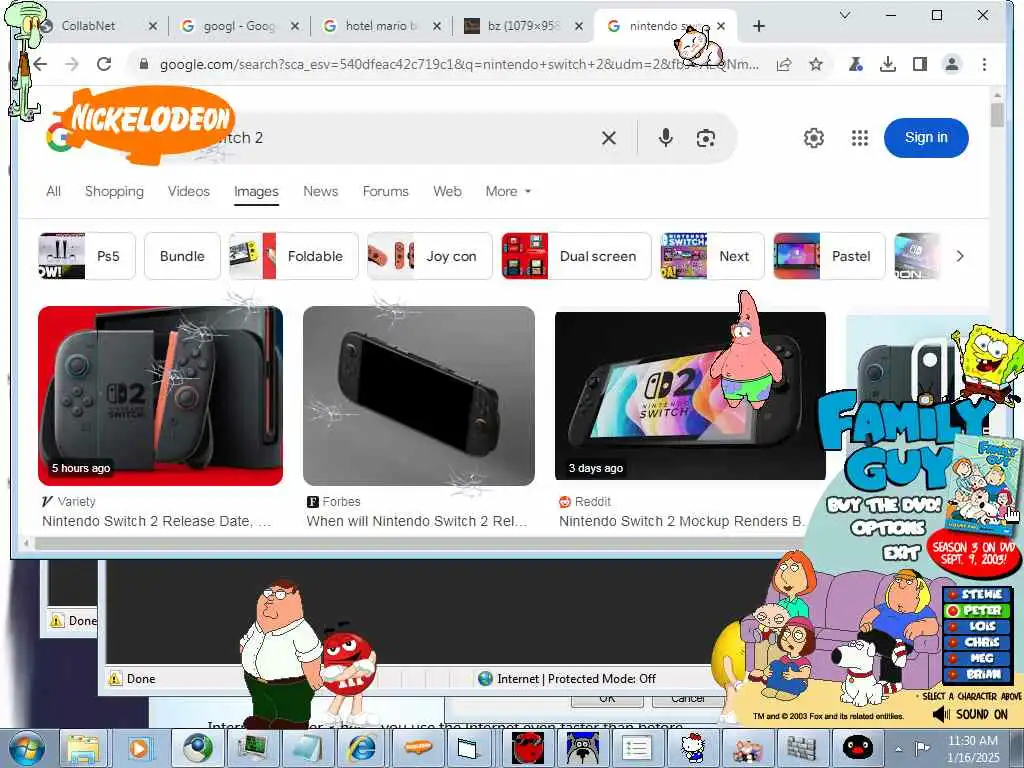Filter images by Ps5 chip

(x=87, y=256)
